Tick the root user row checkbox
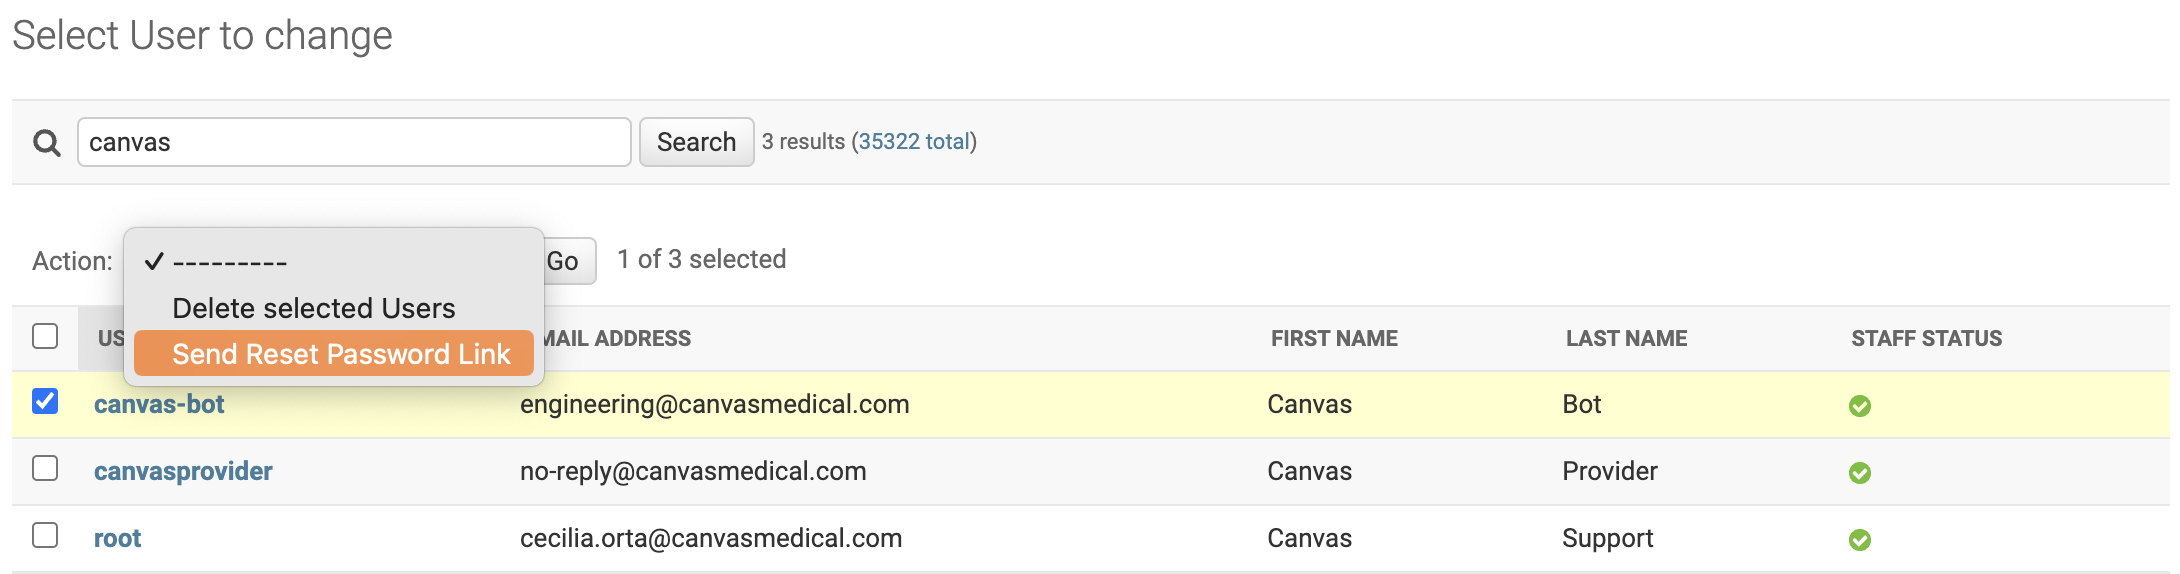Screen dimensions: 2180x574 (x=45, y=535)
